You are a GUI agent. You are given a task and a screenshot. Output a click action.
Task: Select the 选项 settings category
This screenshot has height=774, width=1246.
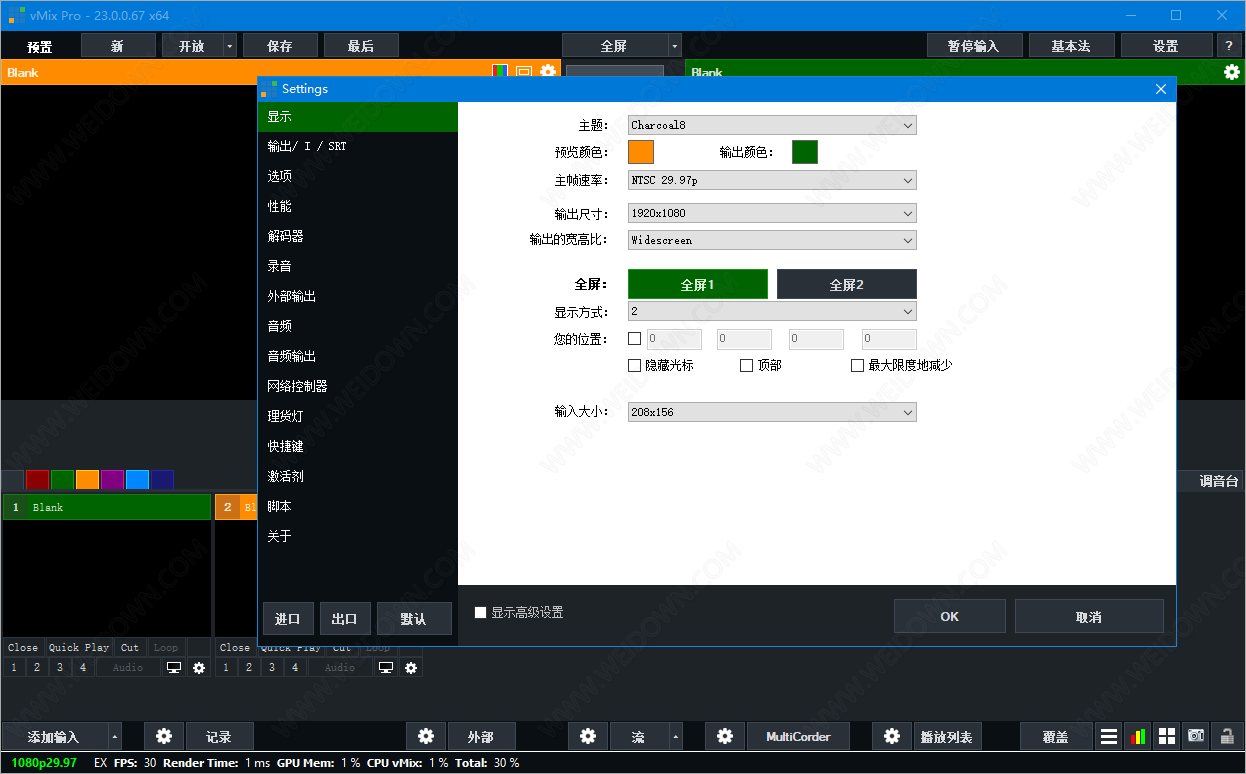coord(357,176)
